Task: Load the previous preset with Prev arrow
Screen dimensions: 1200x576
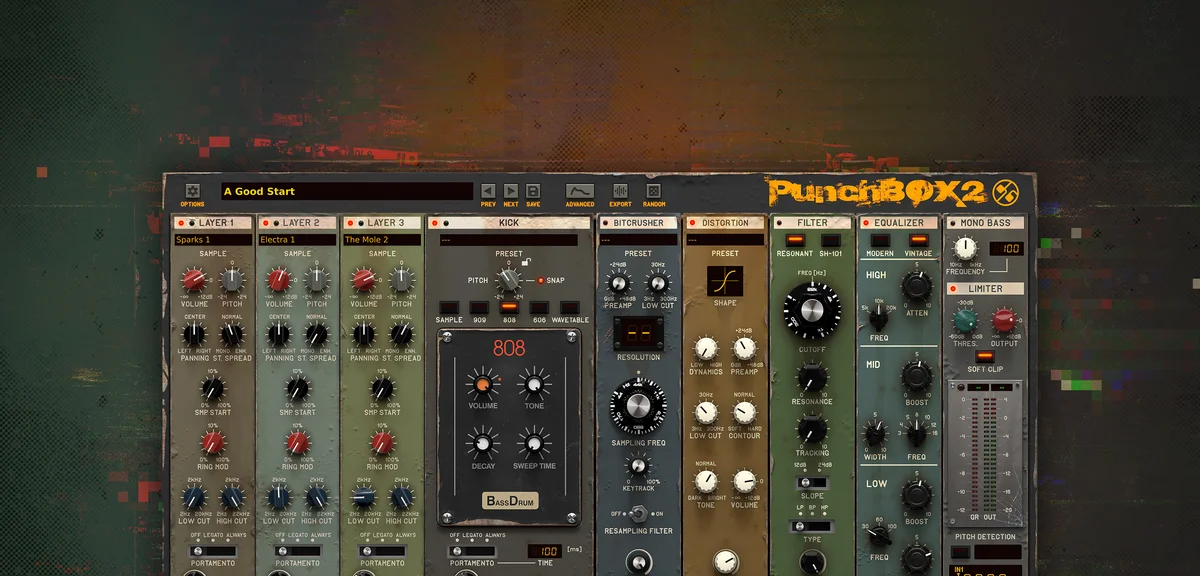Action: (488, 190)
